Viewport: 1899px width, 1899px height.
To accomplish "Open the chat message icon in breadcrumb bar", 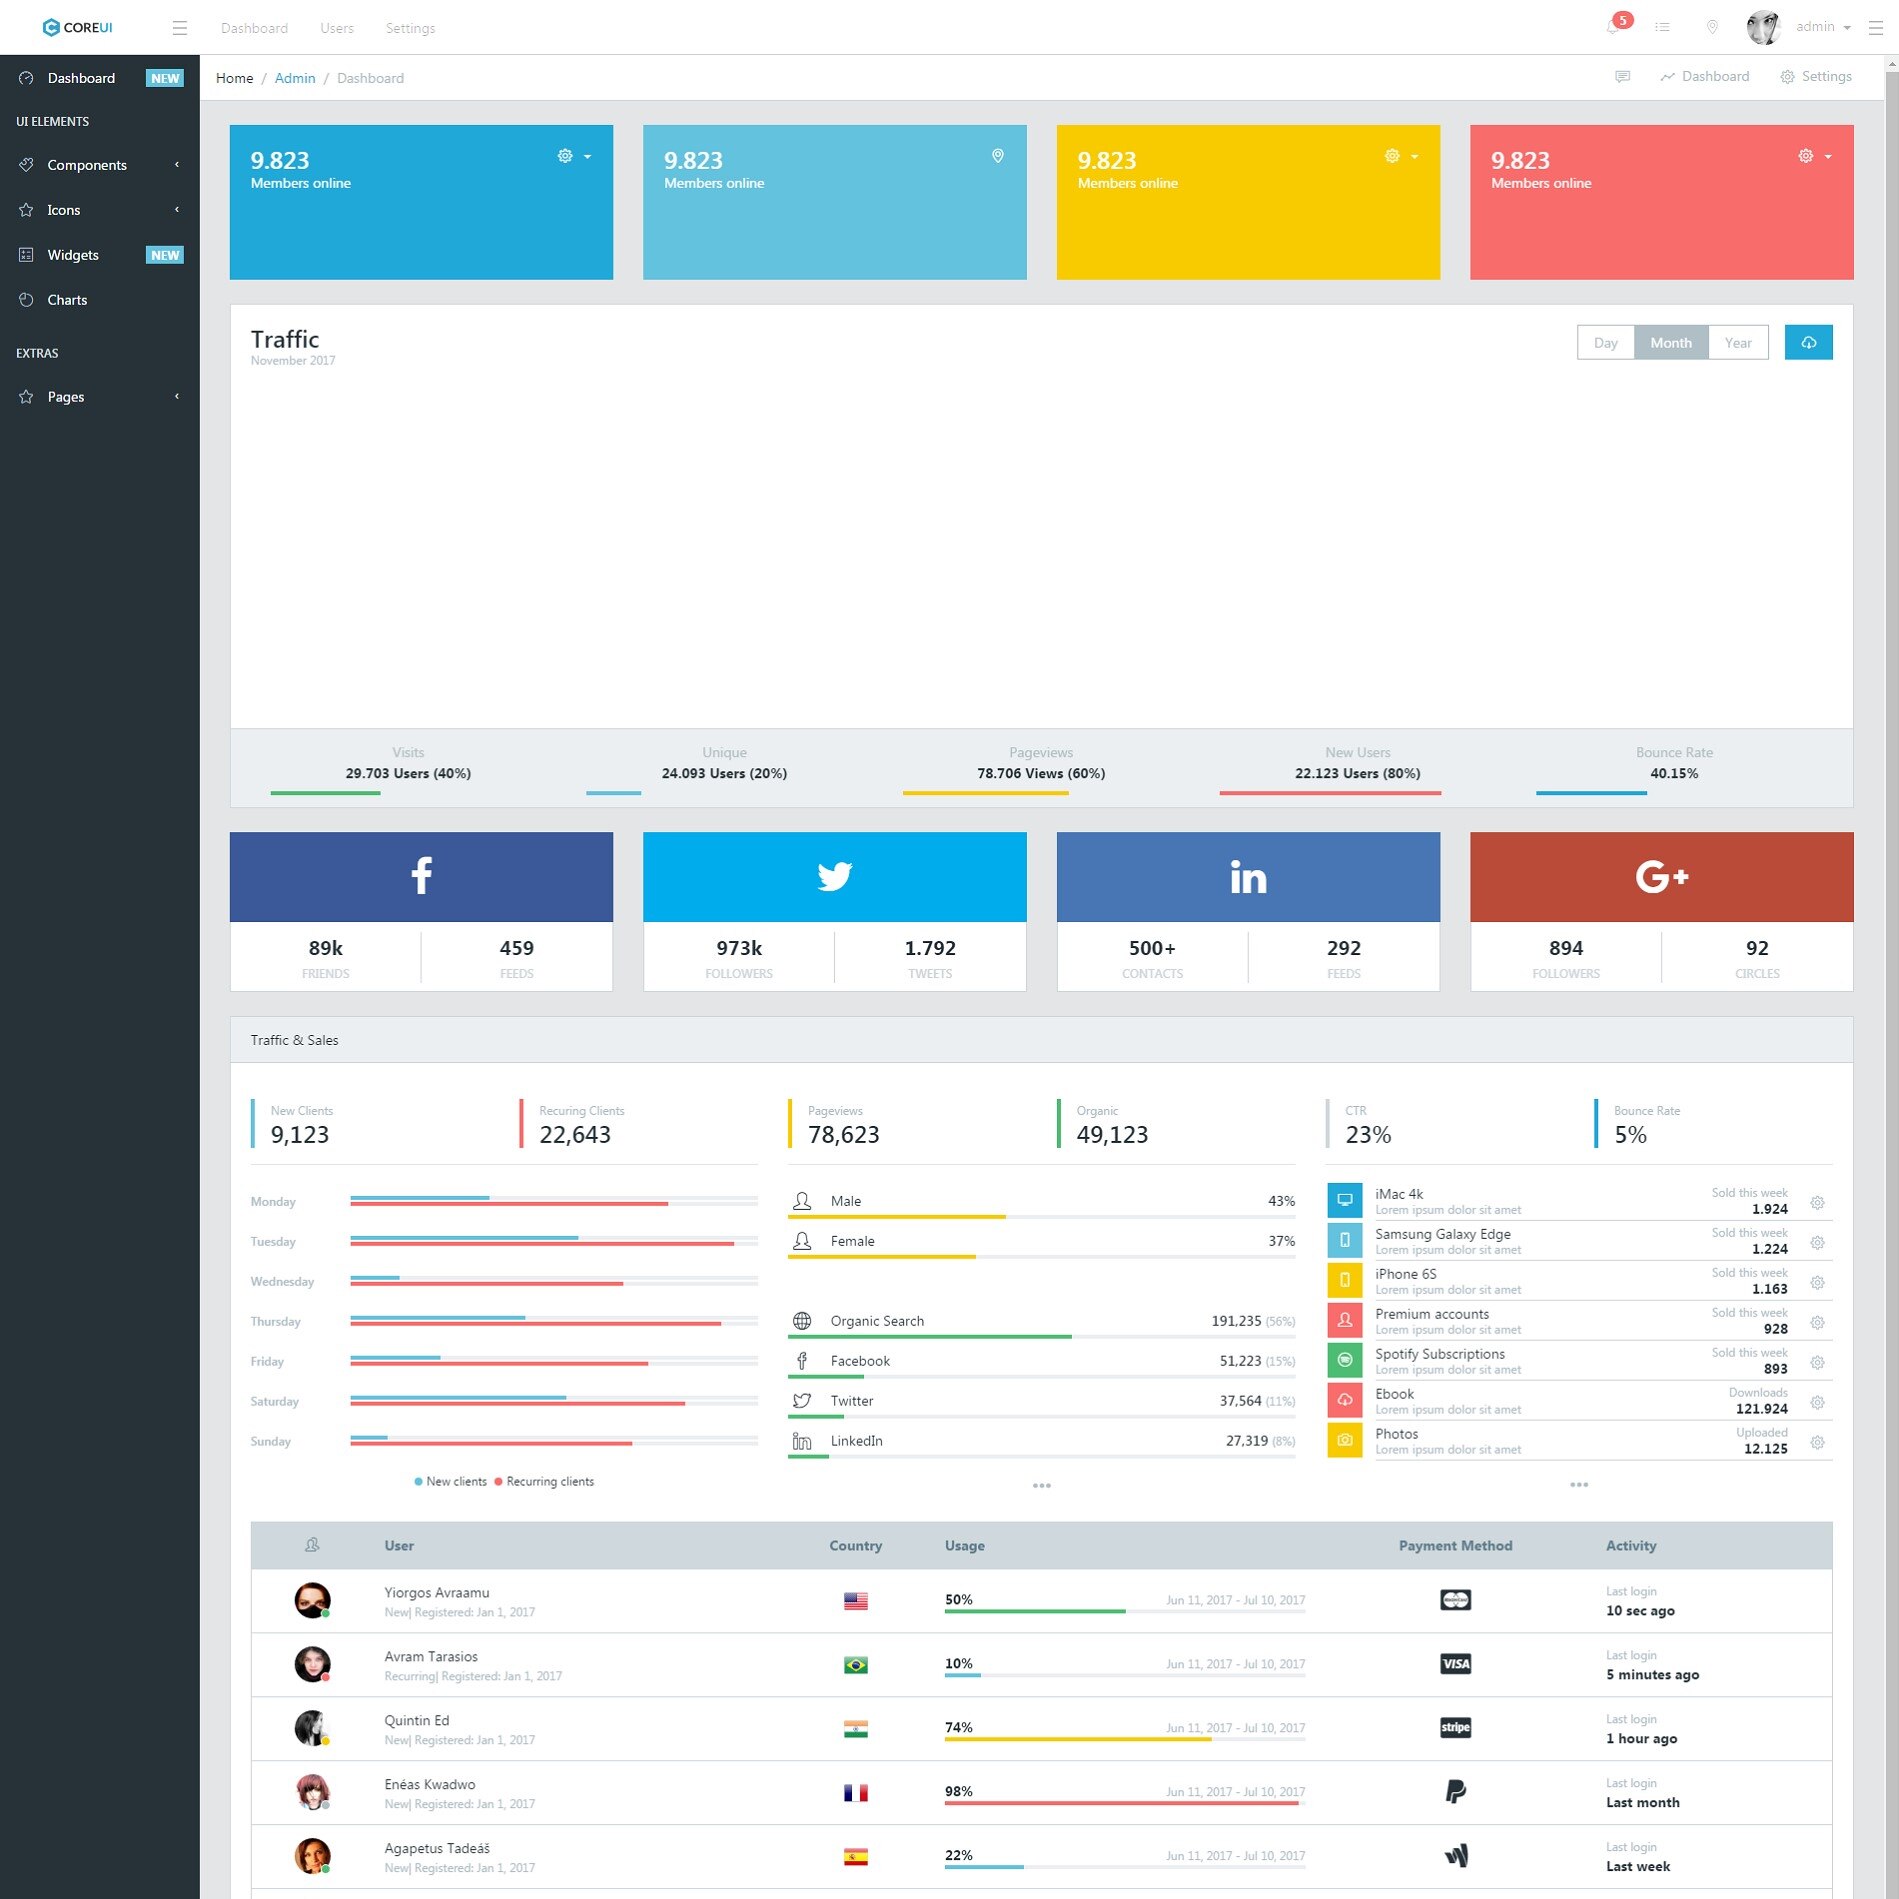I will point(1622,77).
